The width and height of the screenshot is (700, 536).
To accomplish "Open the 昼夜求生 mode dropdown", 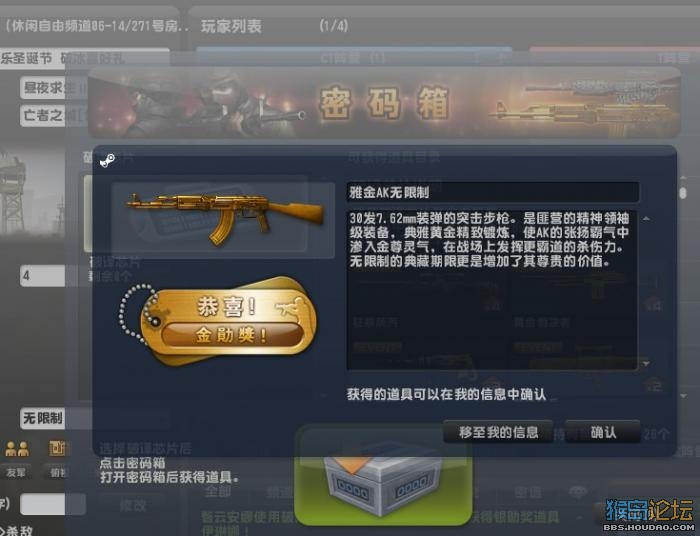I will click(x=44, y=88).
